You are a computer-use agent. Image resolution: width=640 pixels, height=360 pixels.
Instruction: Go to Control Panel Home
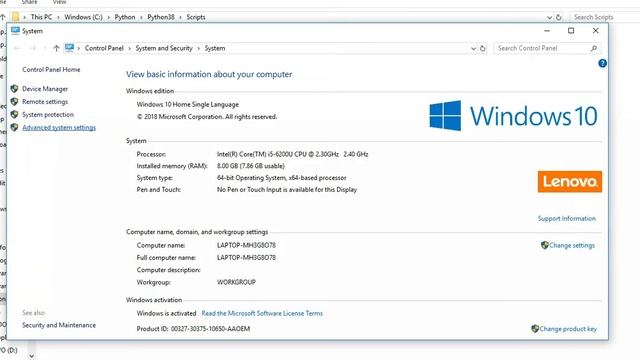pos(51,69)
